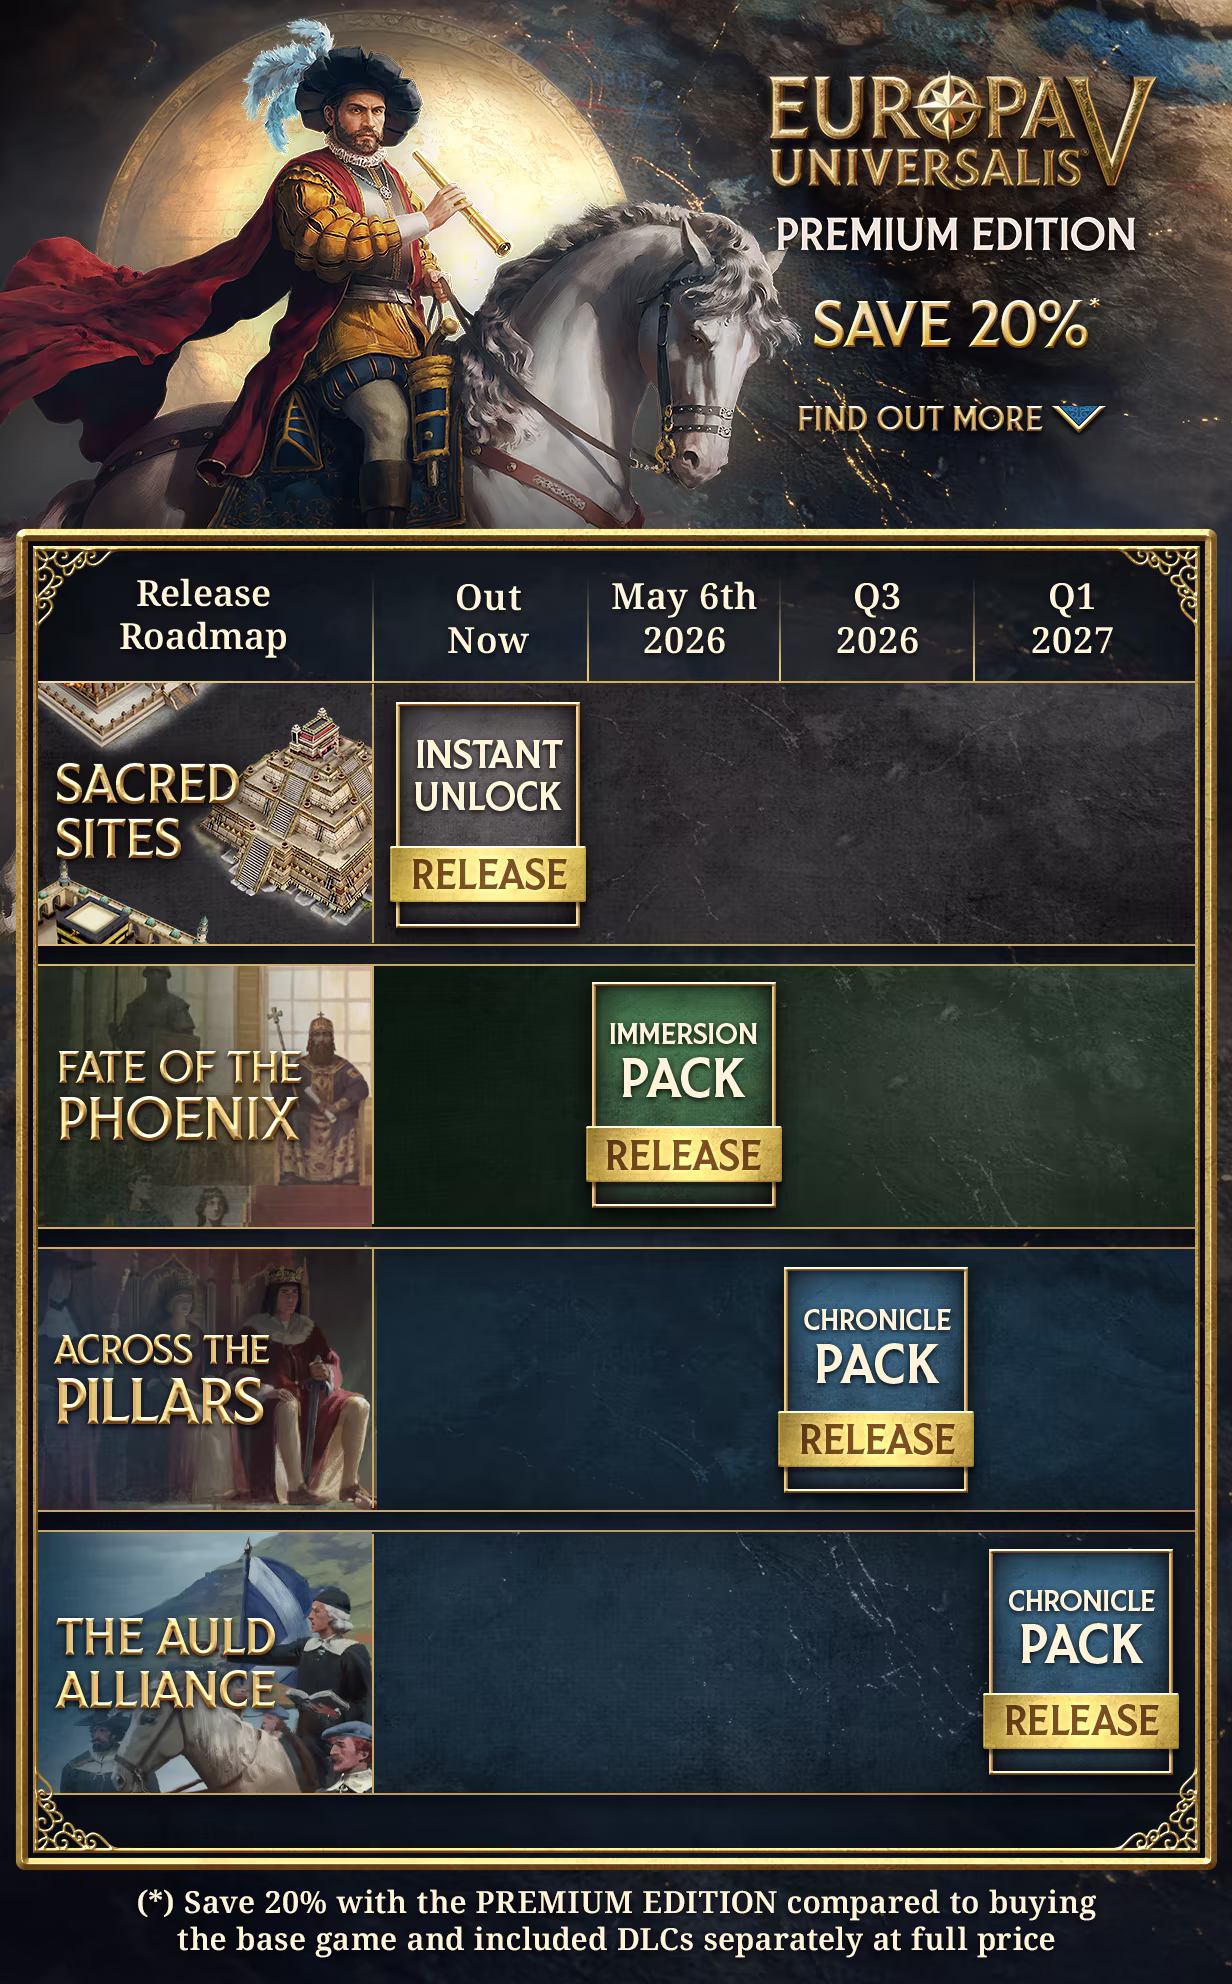
Task: Open The Auld Alliance thumbnail
Action: 205,1662
